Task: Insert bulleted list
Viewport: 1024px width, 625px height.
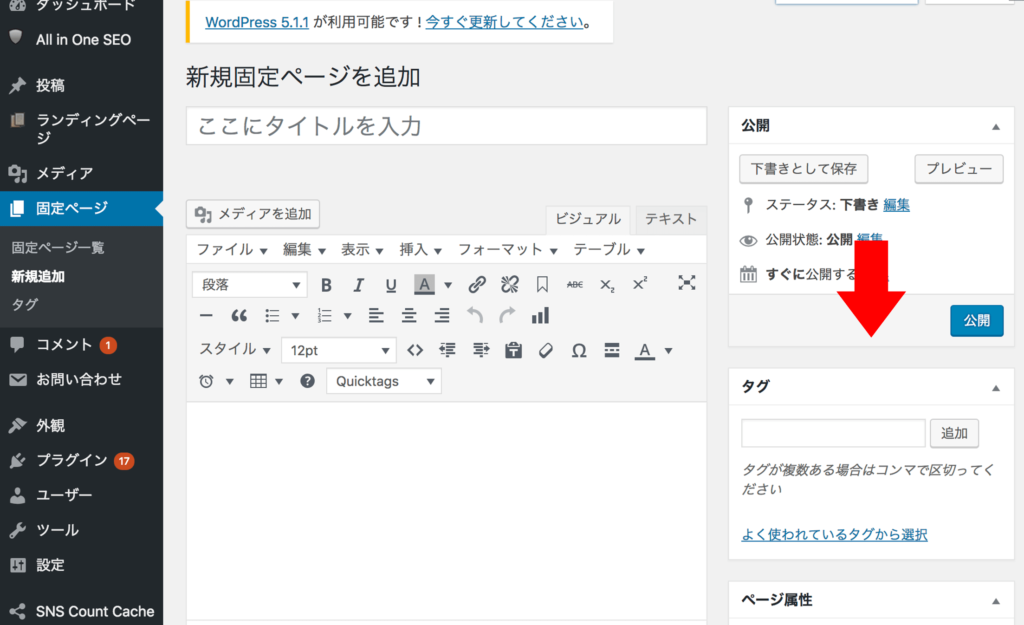Action: tap(272, 316)
